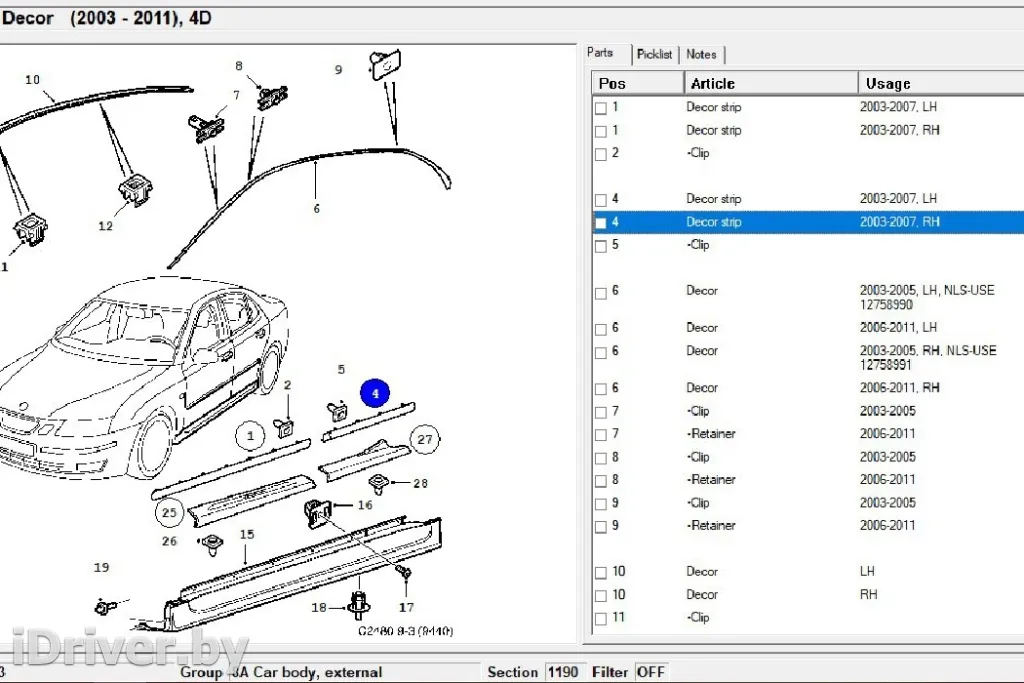
Task: Select circled callout 1 in the diagram
Action: 250,434
